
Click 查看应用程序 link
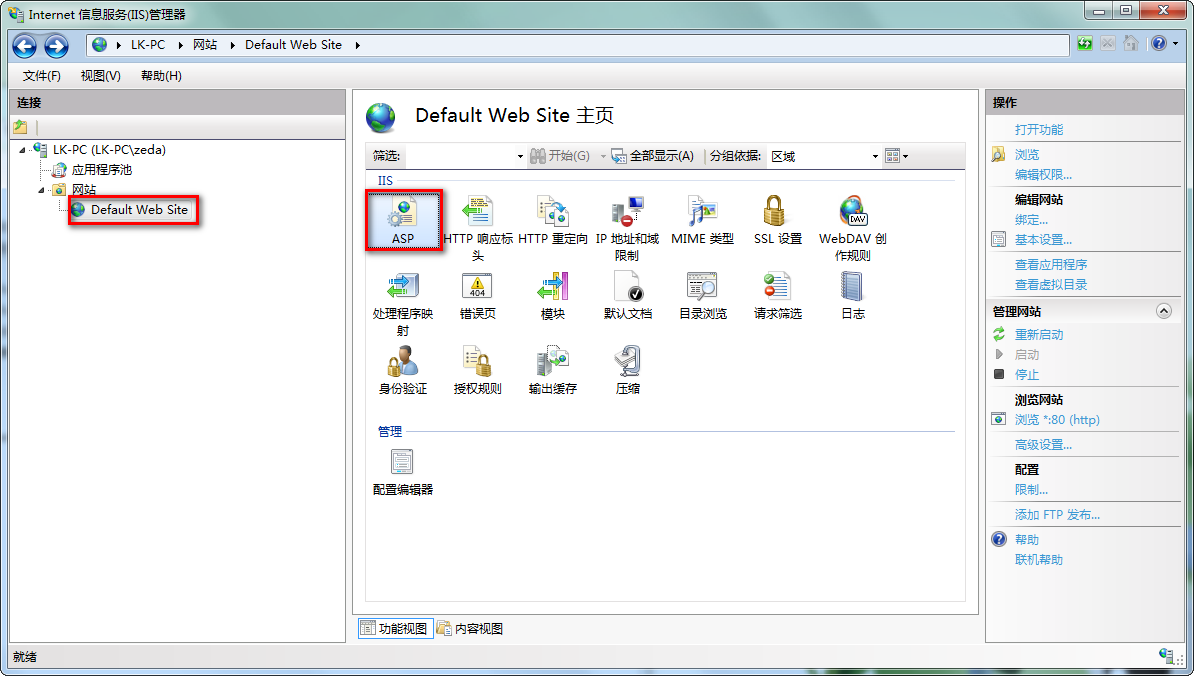1051,264
